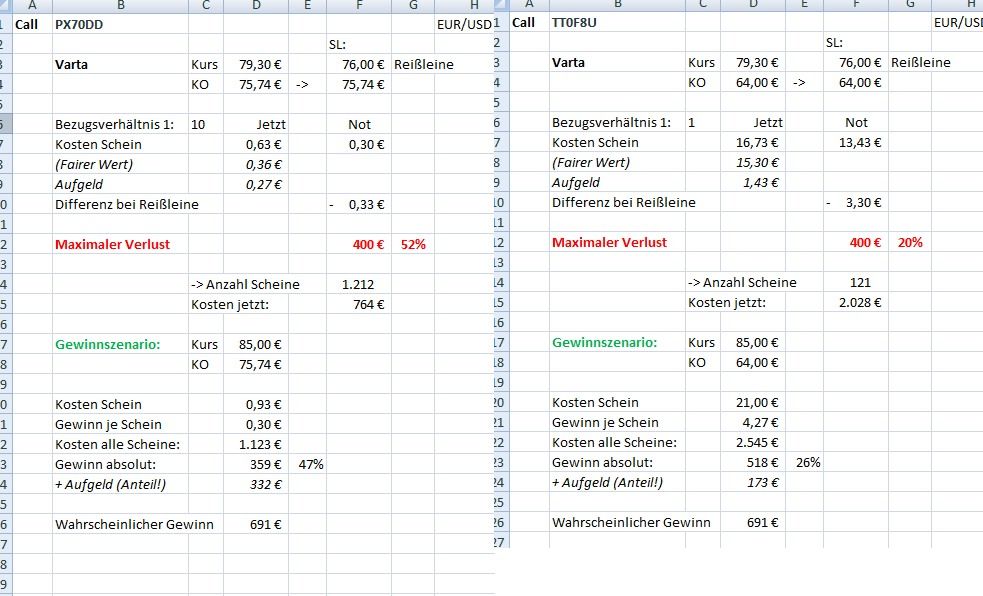Click the Gewinn absolut value 518 €
Screen dimensions: 983x596
(762, 462)
